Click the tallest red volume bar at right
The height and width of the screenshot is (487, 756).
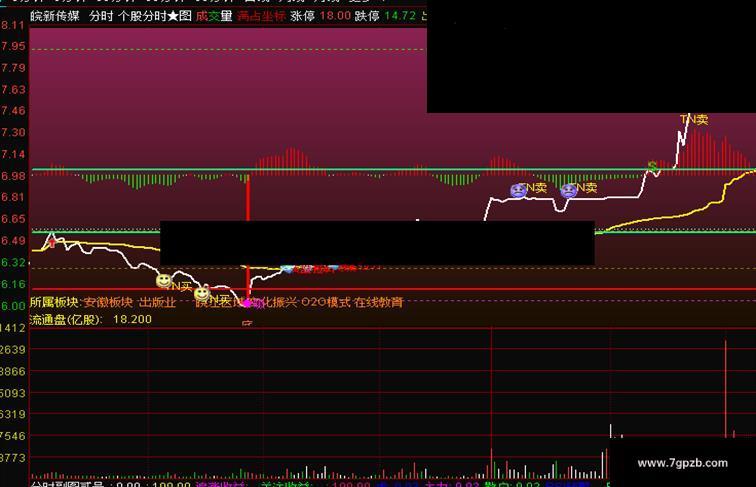[x=725, y=389]
